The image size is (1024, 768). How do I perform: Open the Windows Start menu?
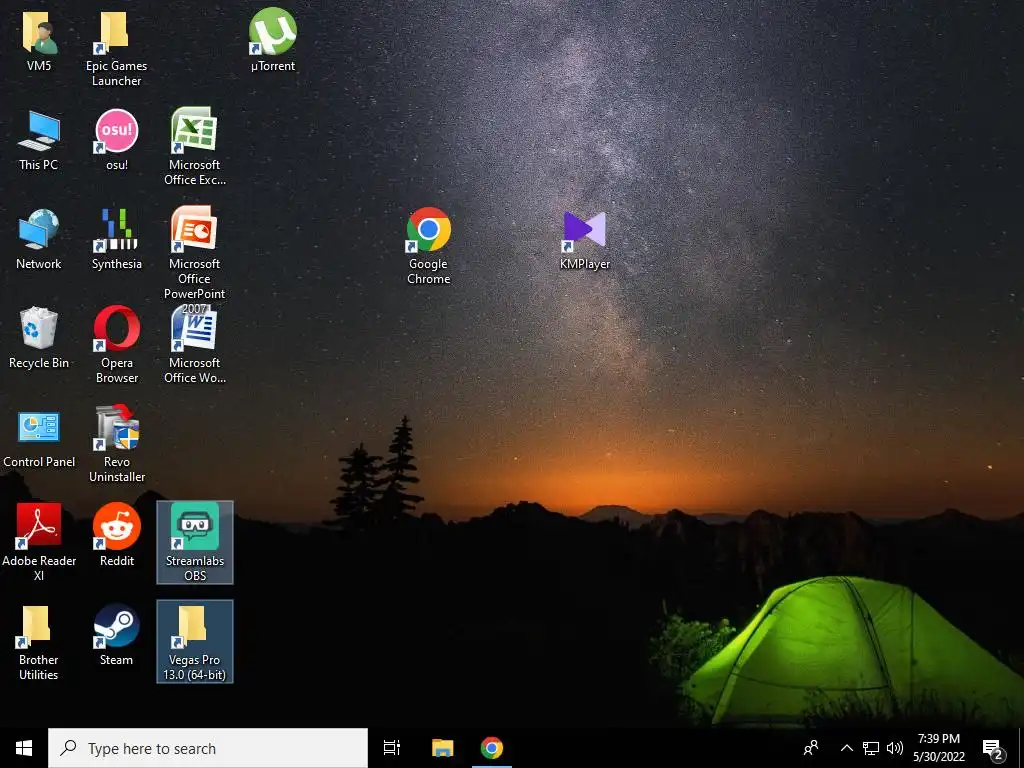pos(24,748)
